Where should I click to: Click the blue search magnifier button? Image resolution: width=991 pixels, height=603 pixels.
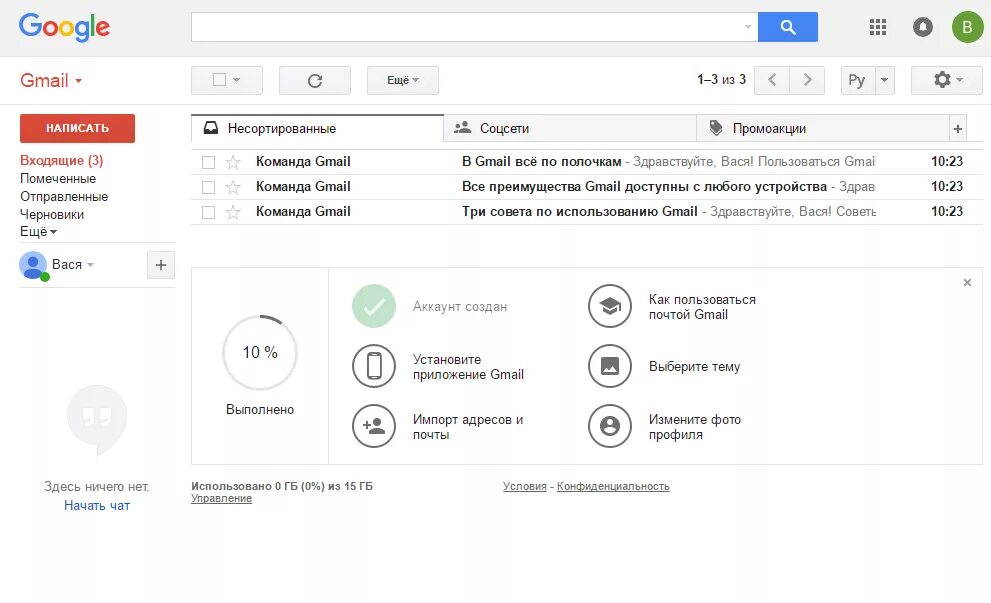(787, 27)
